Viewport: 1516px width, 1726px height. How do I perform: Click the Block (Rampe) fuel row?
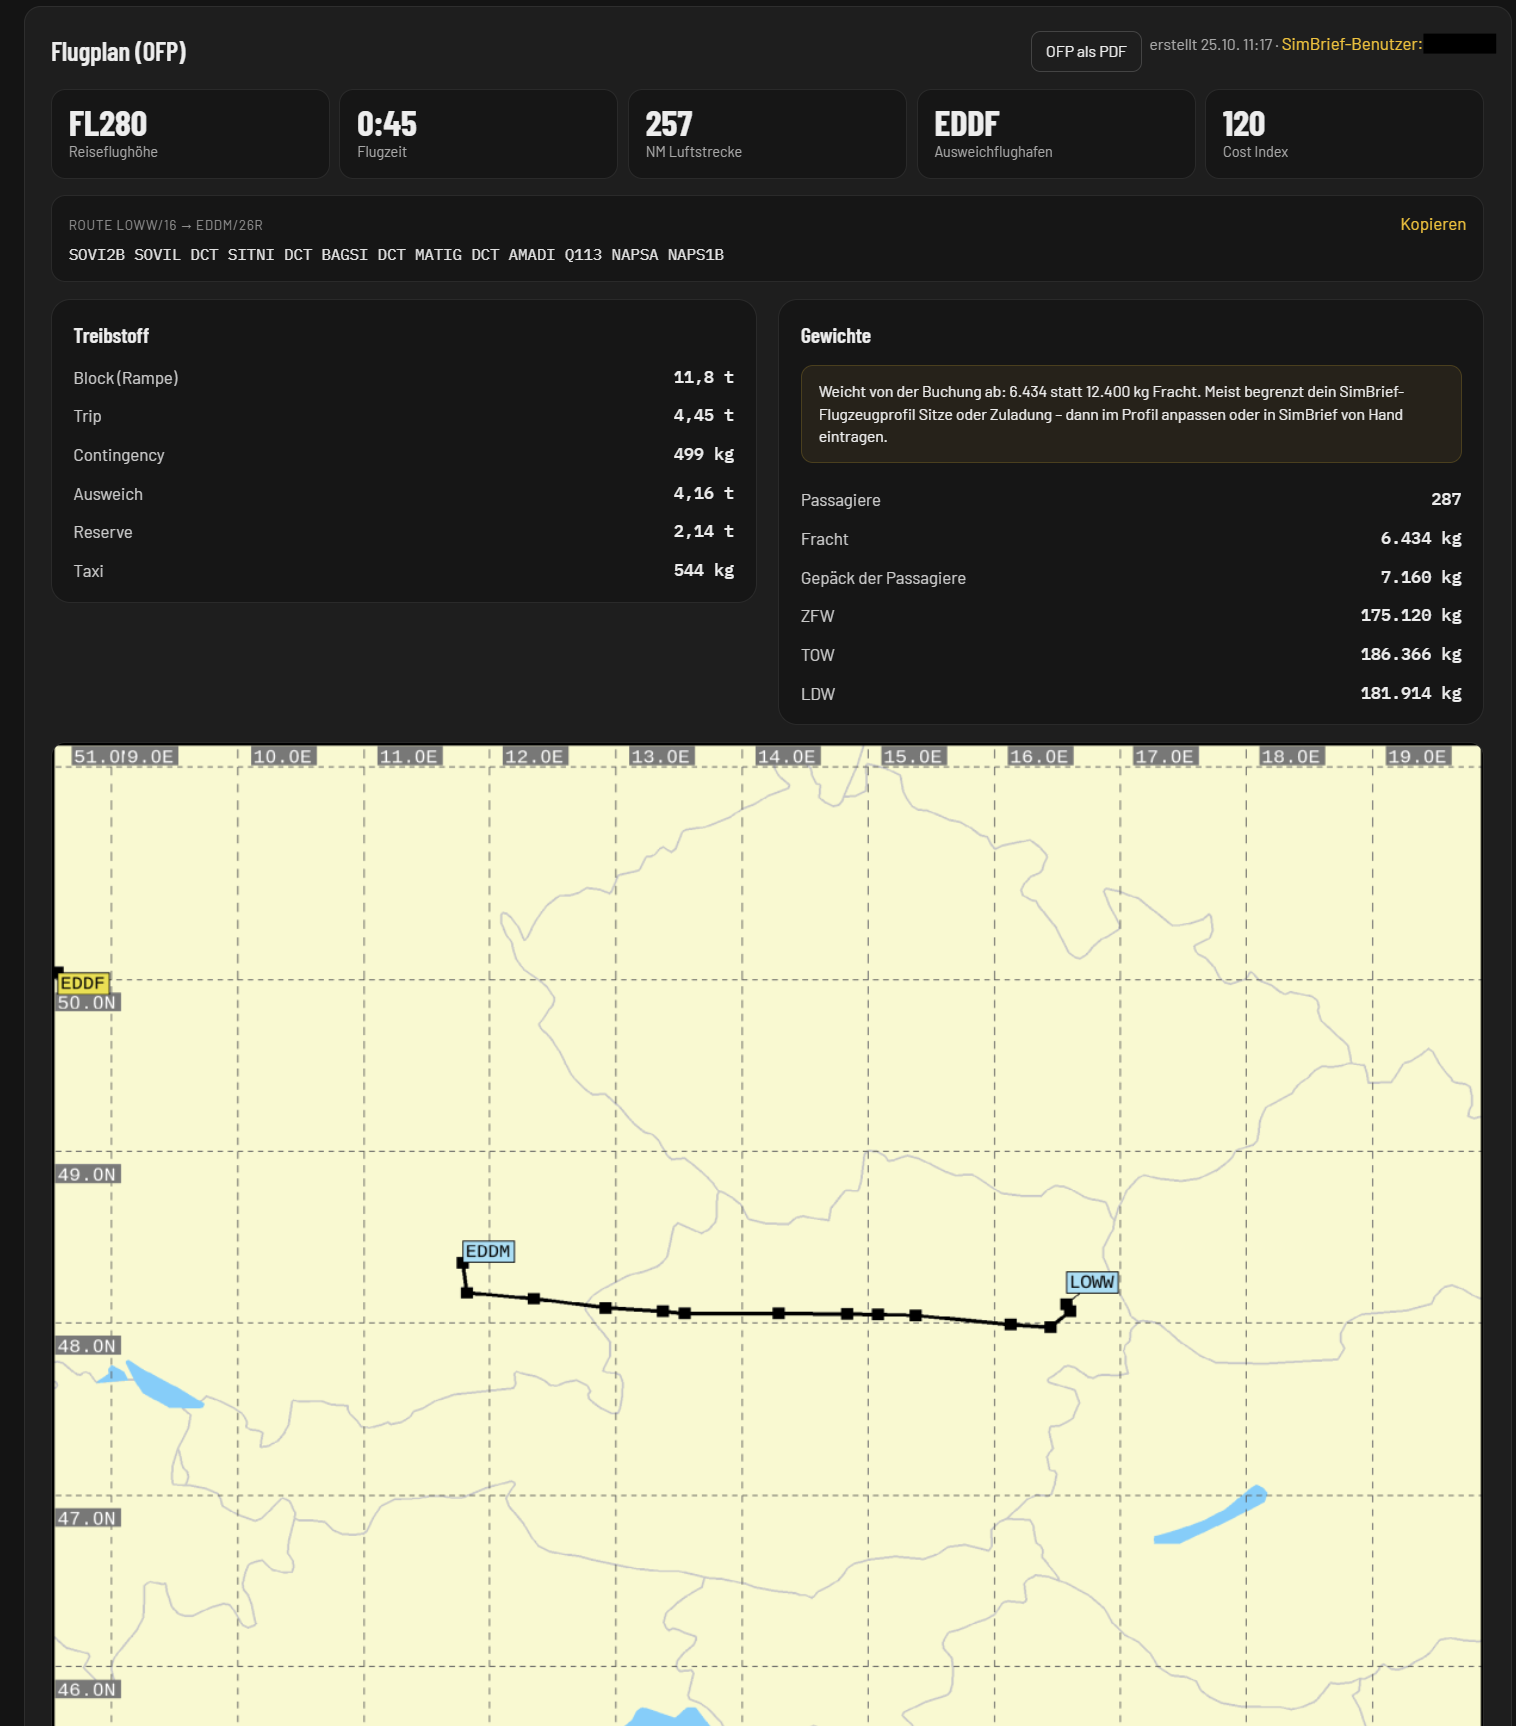403,378
